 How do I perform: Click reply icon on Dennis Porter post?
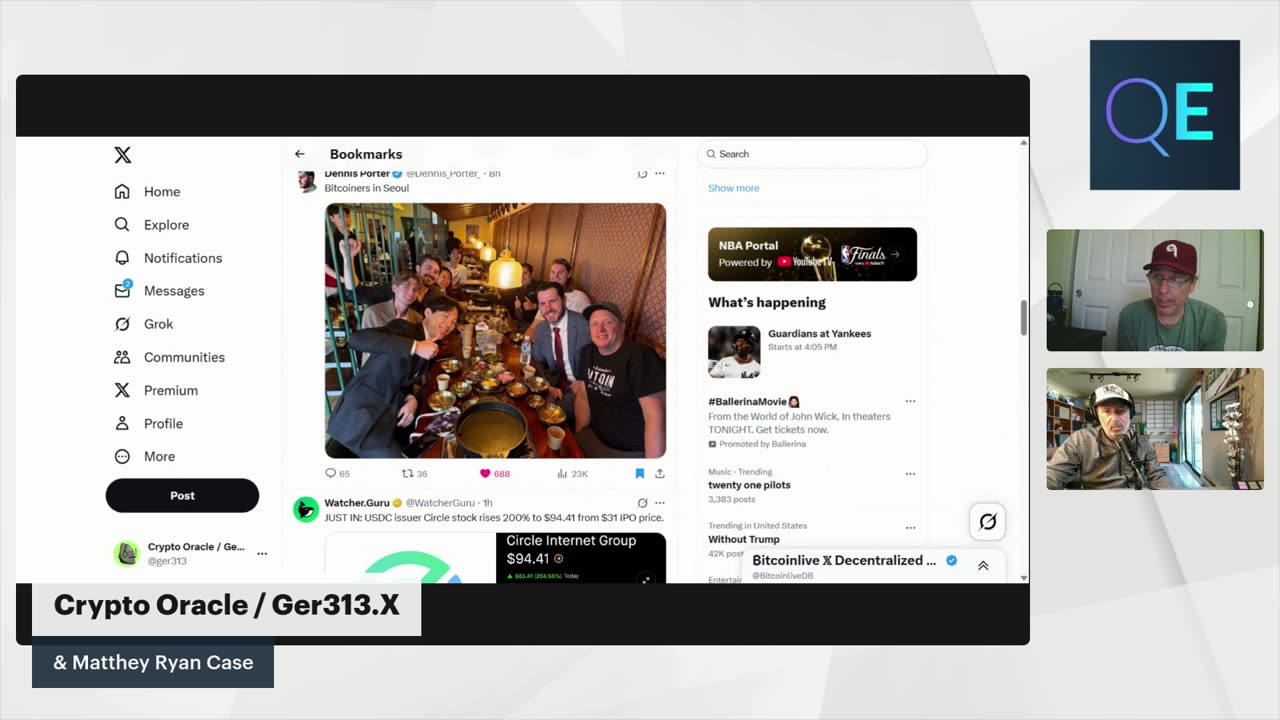[x=331, y=473]
